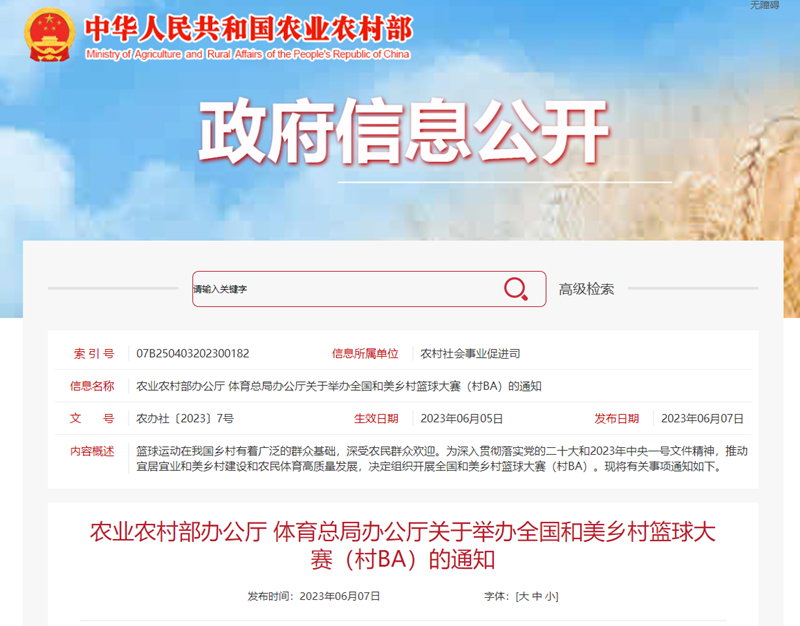Set font size to 大 (large)
Viewport: 800px width, 626px height.
click(522, 596)
